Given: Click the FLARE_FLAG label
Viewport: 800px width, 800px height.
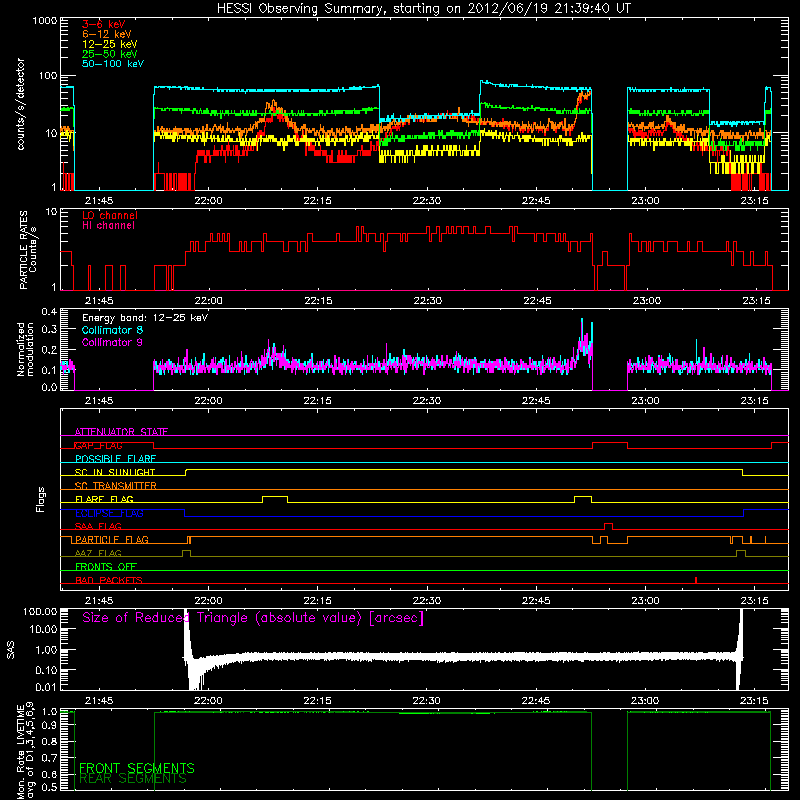Looking at the screenshot, I should point(104,499).
